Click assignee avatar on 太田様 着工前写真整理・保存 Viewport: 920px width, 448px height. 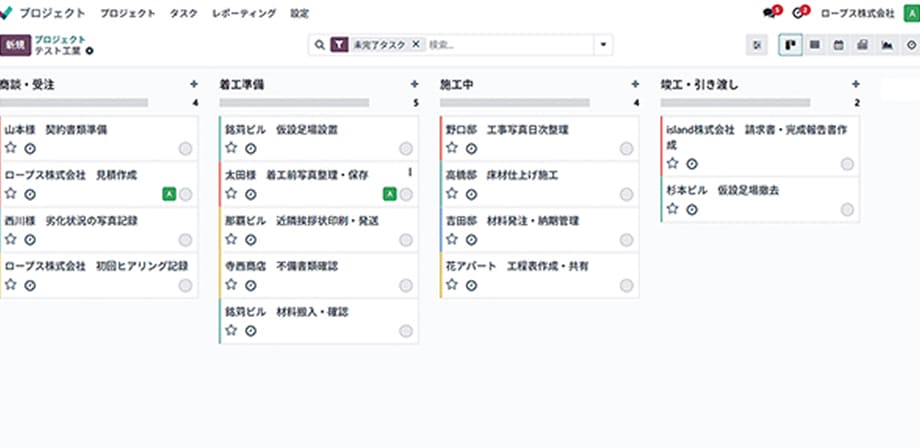[390, 194]
